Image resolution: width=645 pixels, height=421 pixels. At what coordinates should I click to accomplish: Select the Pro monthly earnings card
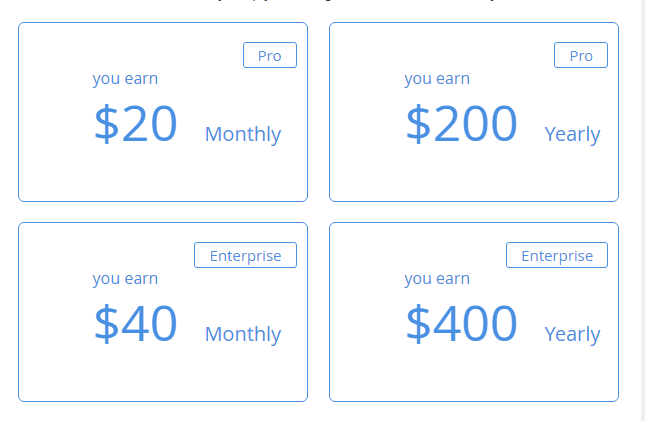(163, 112)
